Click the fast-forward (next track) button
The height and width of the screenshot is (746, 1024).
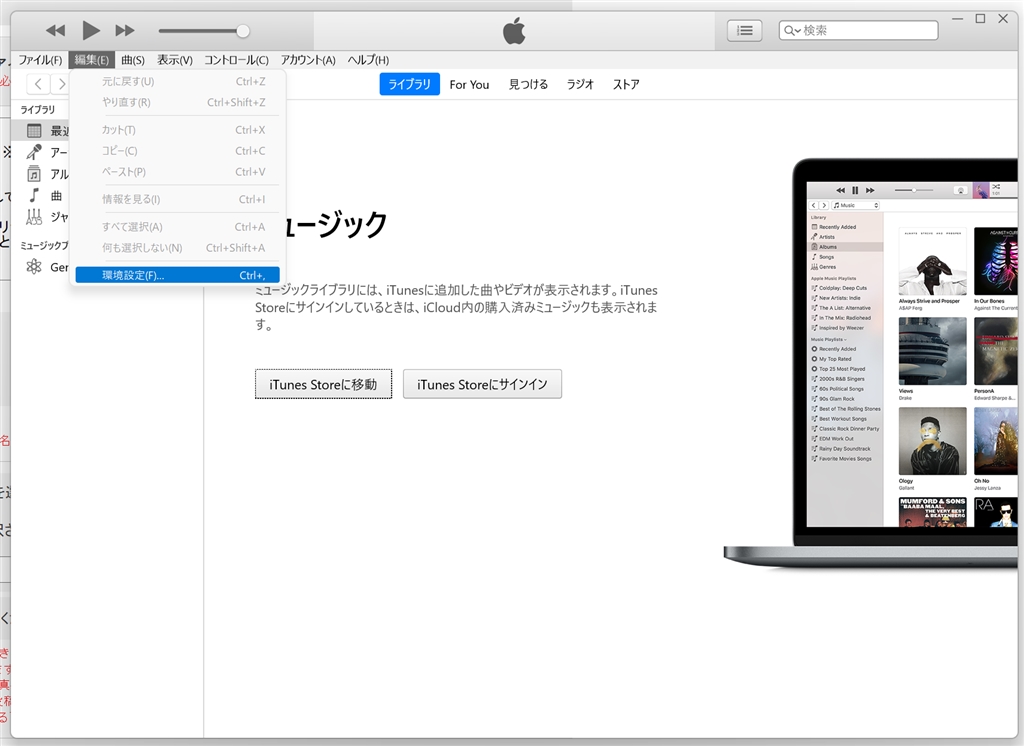click(x=125, y=30)
